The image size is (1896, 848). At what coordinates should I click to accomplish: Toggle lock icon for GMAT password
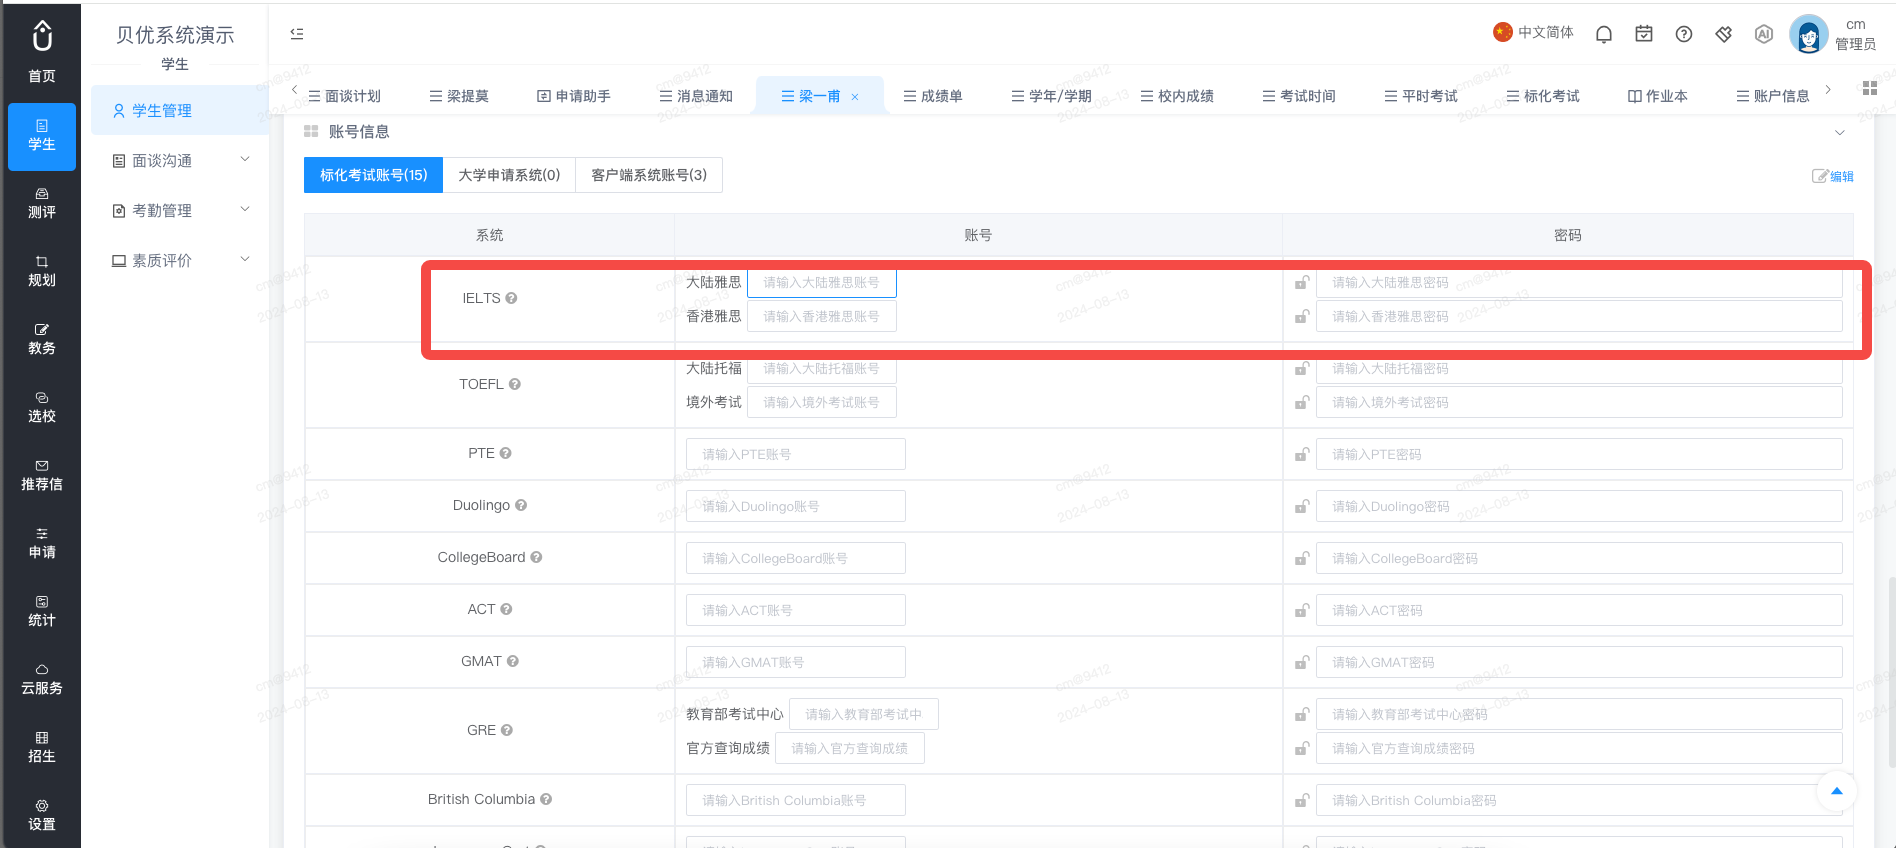1301,662
